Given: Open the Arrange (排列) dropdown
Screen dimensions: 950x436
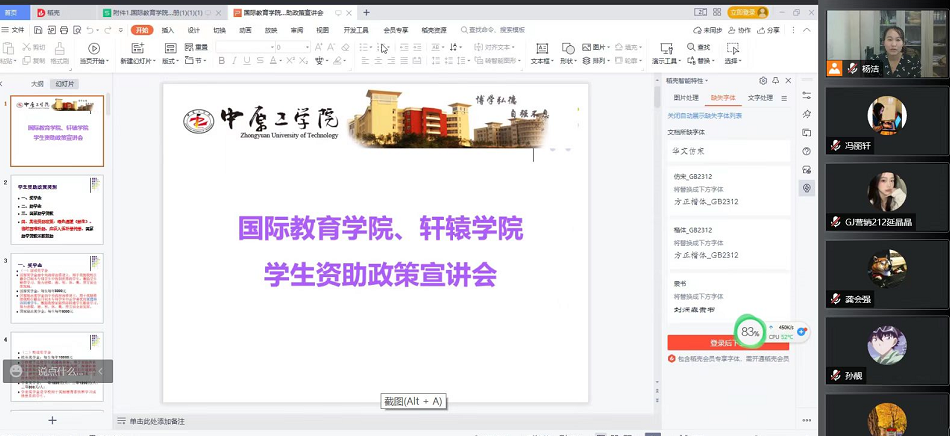Looking at the screenshot, I should pyautogui.click(x=595, y=61).
